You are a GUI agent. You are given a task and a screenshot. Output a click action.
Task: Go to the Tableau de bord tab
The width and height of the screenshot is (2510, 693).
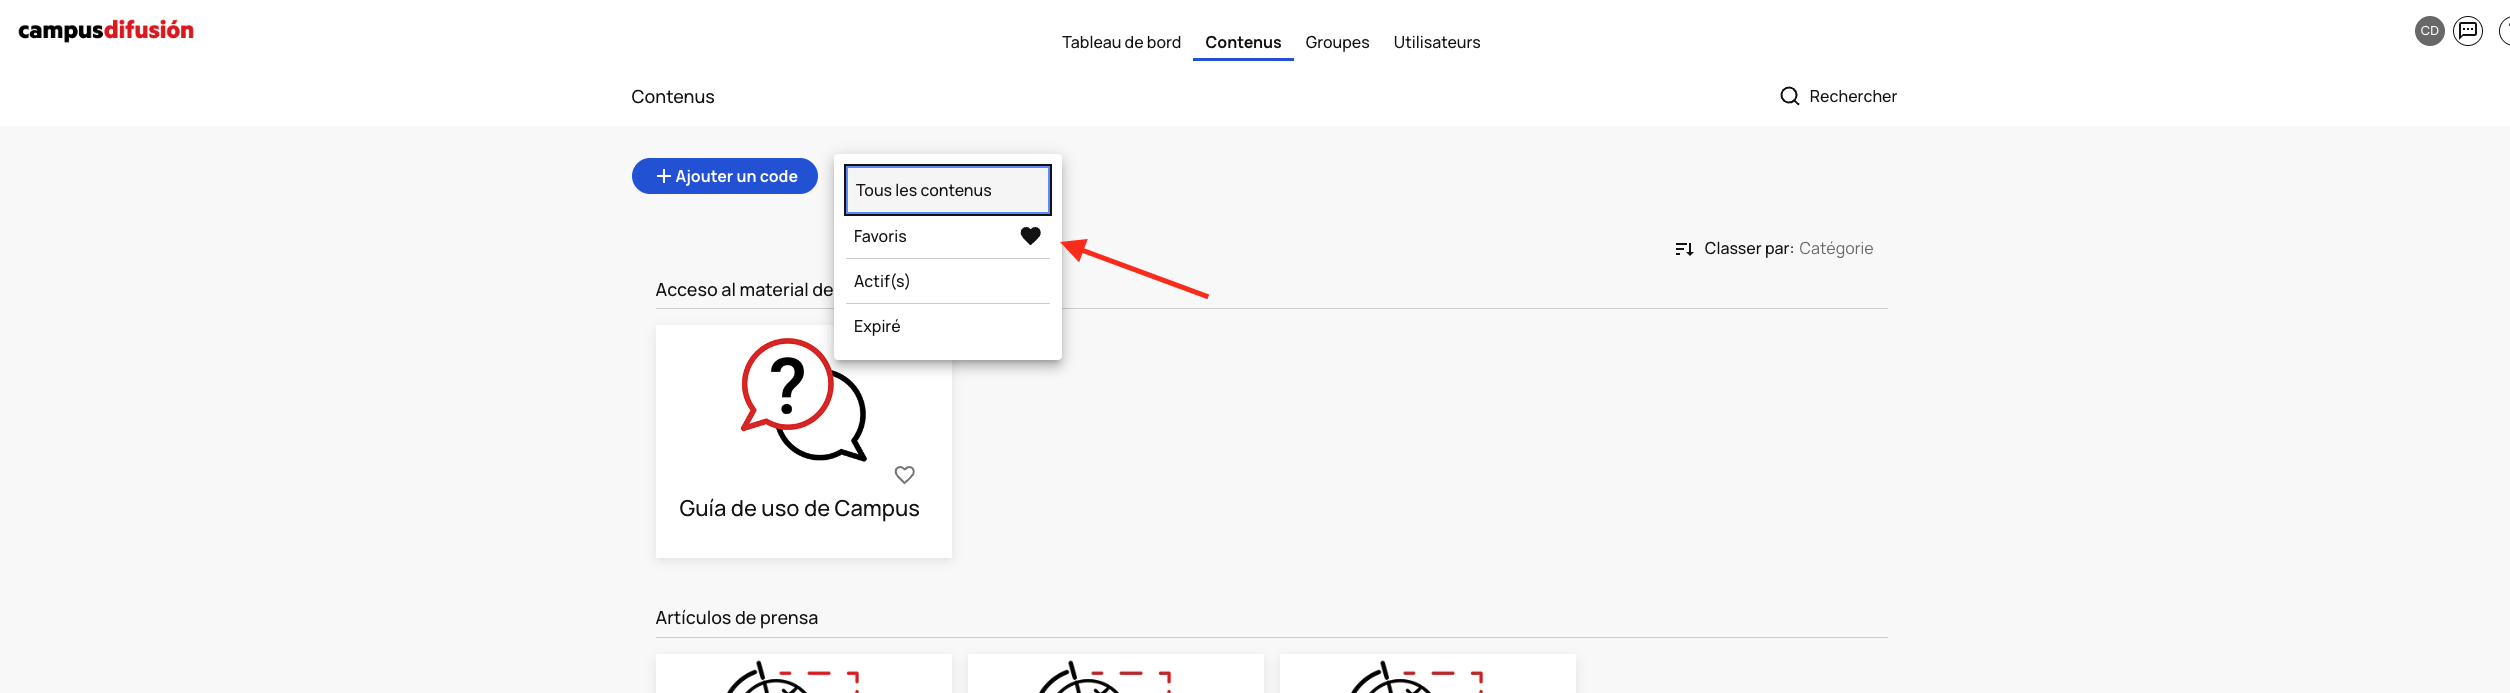point(1121,42)
